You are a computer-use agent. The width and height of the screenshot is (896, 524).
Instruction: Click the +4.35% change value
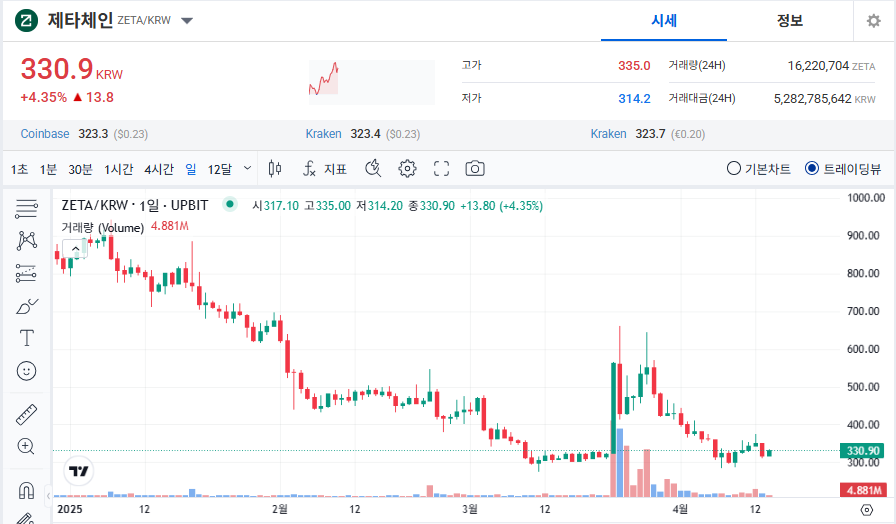43,97
